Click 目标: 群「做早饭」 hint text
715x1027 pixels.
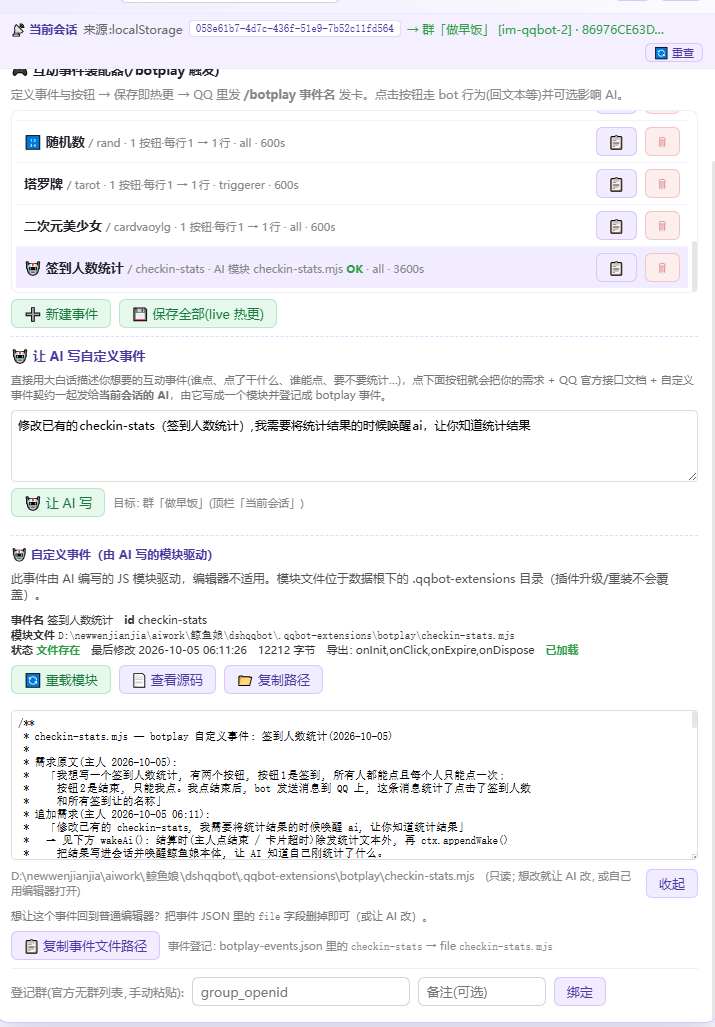coord(208,503)
